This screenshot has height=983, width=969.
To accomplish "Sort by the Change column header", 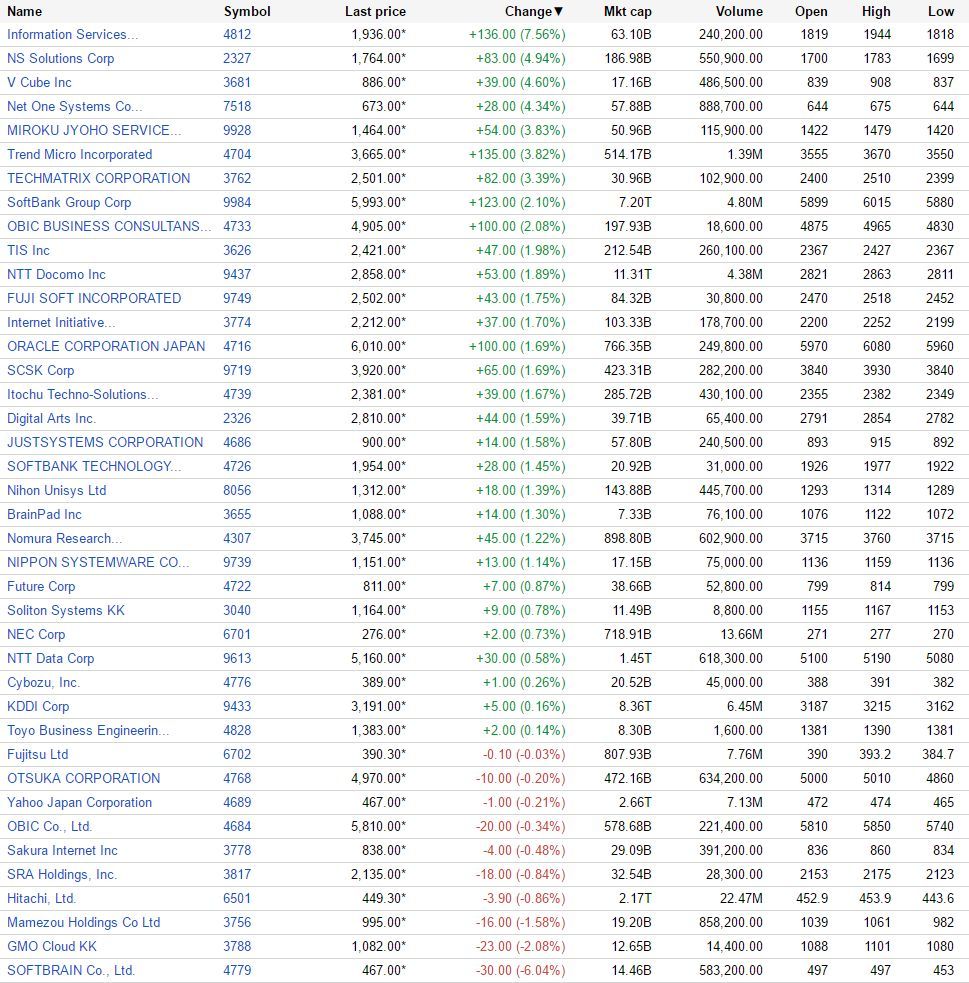I will point(533,11).
